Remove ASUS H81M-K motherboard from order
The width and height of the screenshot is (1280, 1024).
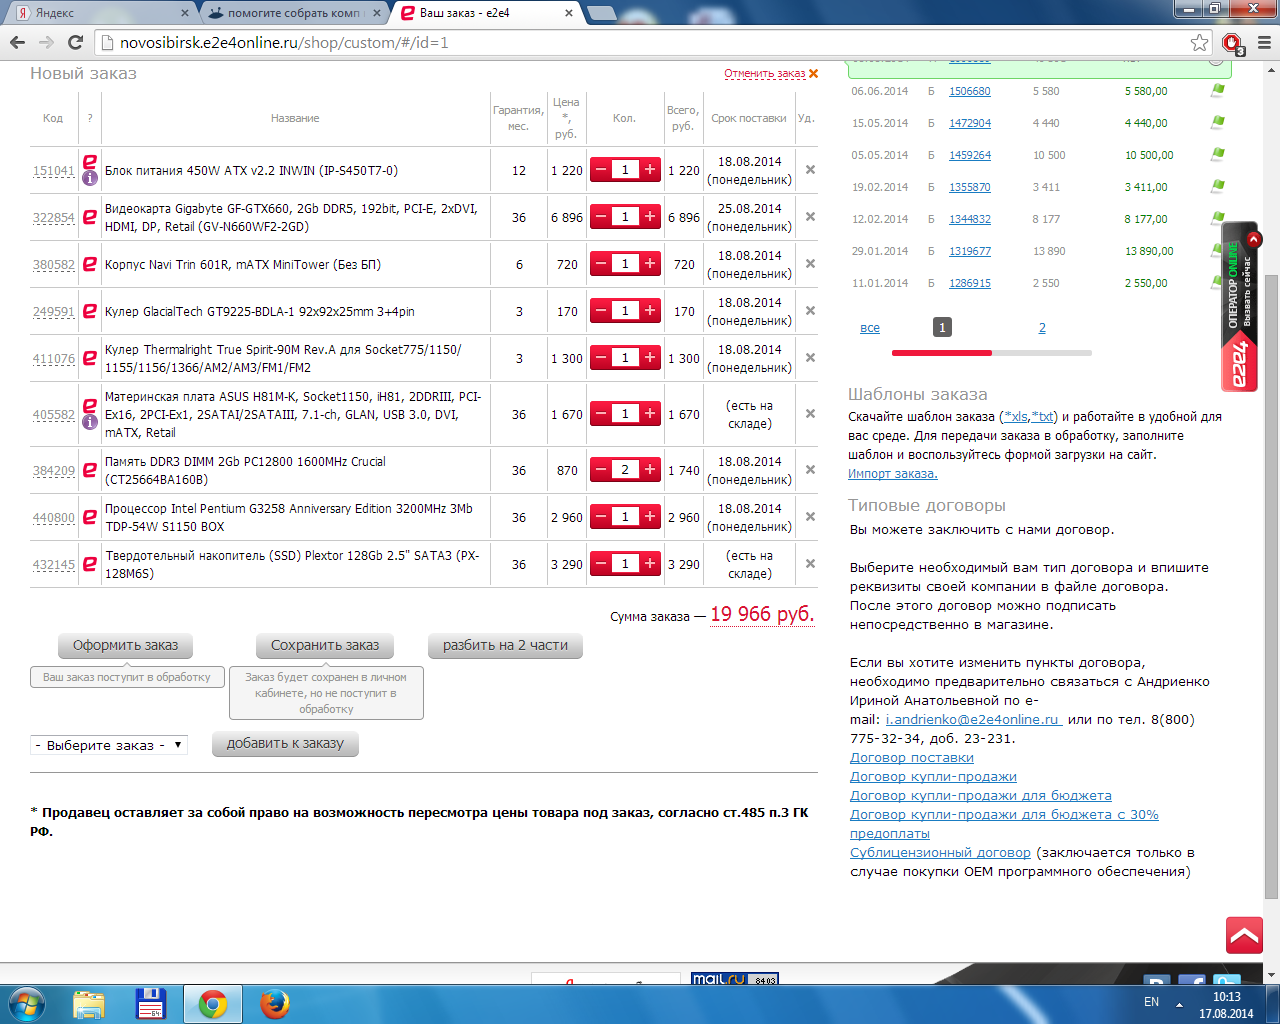point(810,414)
